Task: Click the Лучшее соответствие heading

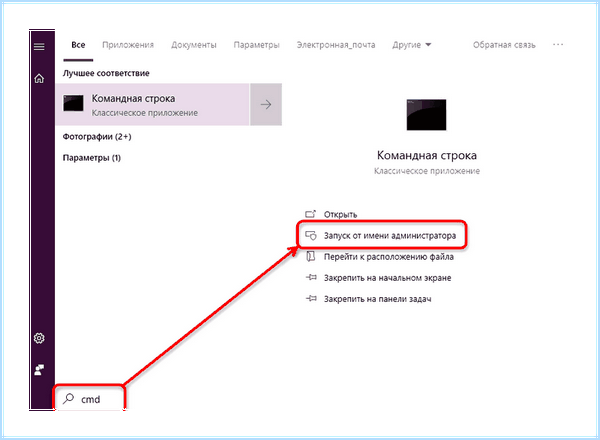Action: click(x=106, y=73)
